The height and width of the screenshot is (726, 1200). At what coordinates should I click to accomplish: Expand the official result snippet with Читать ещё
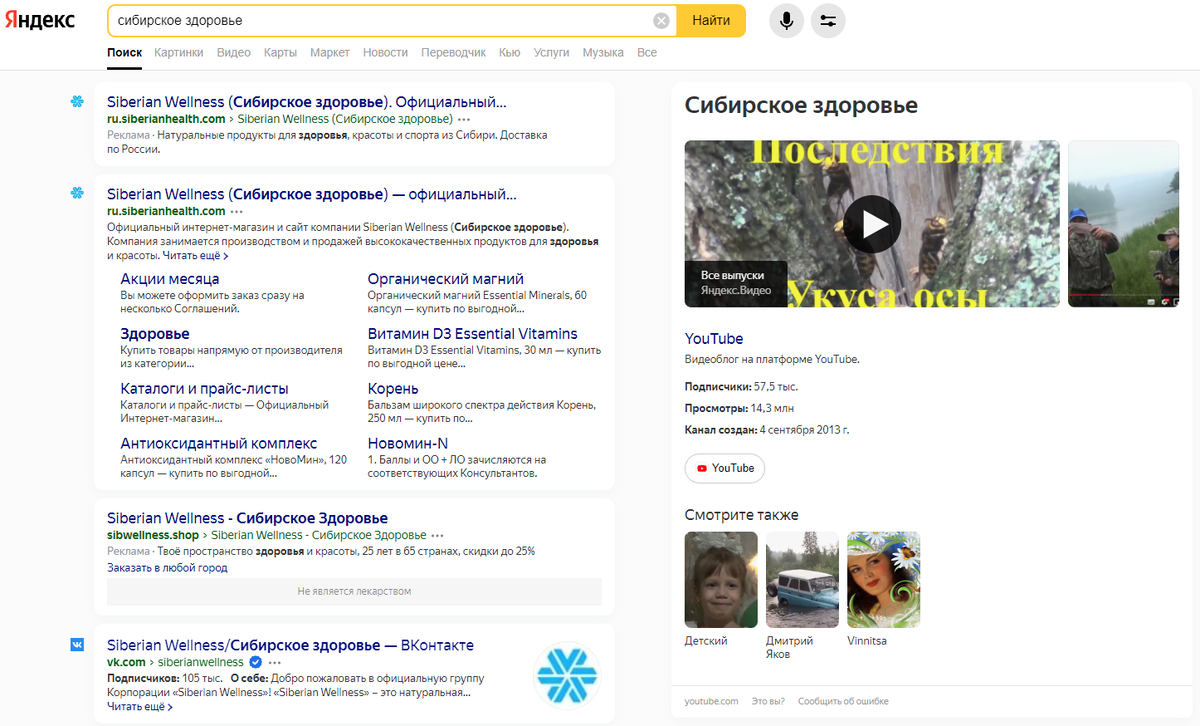click(x=196, y=256)
